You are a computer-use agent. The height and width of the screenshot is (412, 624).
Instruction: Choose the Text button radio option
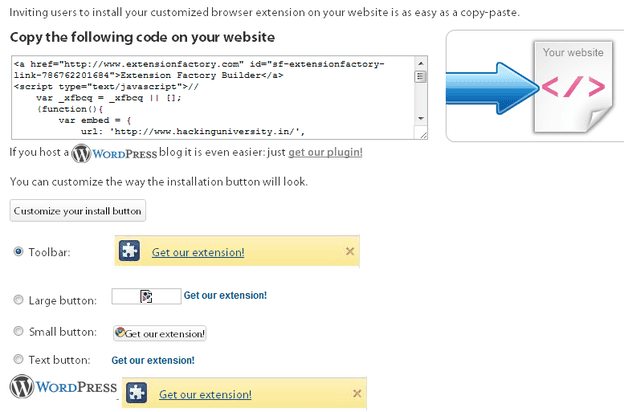[x=18, y=358]
